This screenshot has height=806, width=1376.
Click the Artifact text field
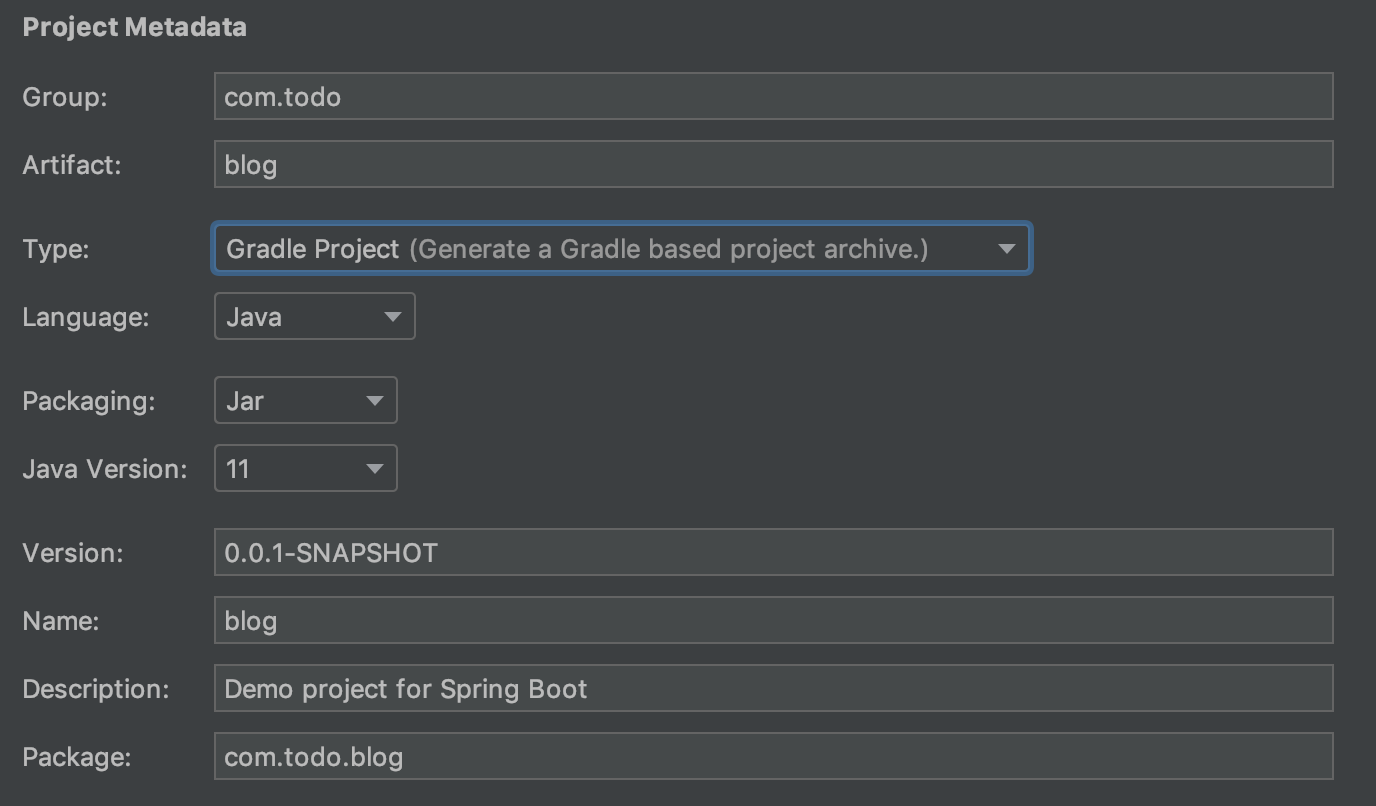tap(772, 165)
